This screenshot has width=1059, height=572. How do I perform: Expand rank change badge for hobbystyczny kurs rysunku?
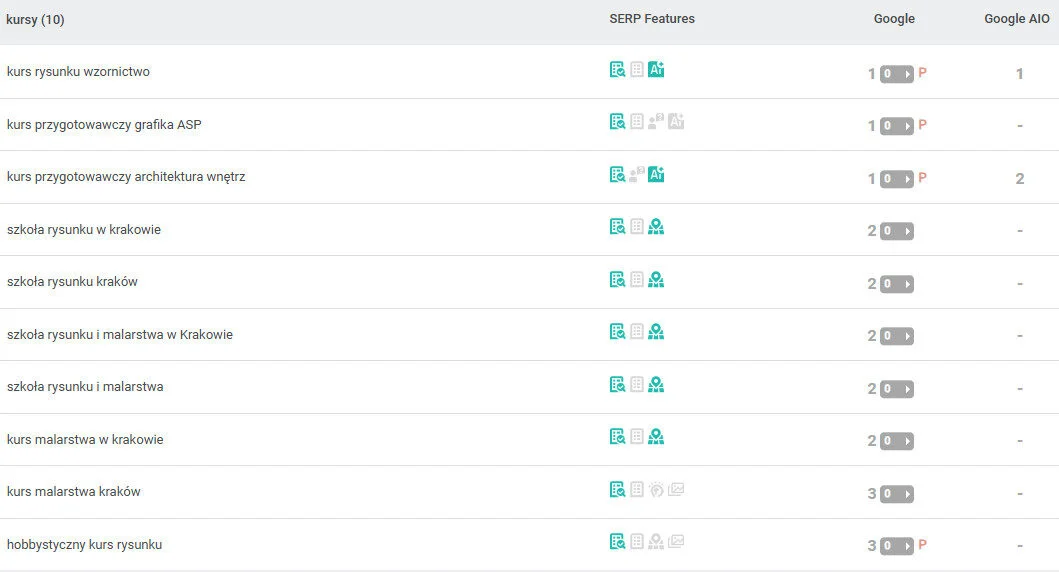[897, 546]
